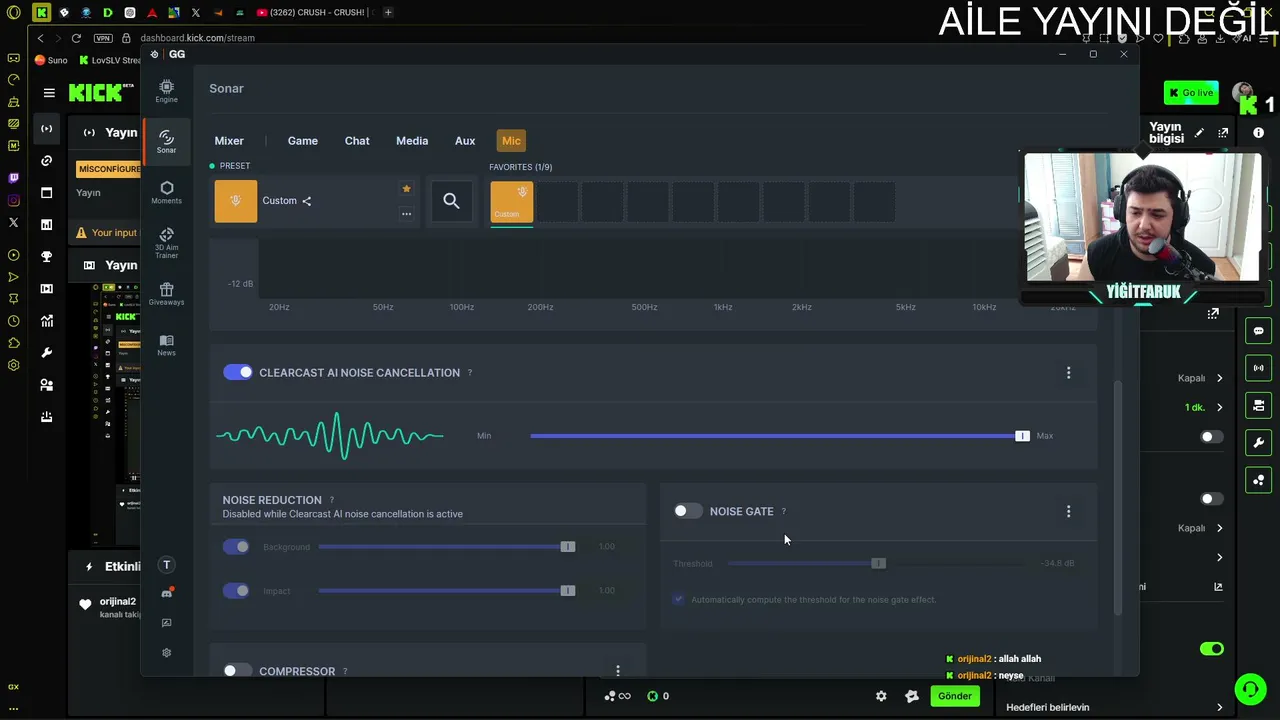Open the Custom preset's three-dot menu
Image resolution: width=1280 pixels, height=720 pixels.
406,213
